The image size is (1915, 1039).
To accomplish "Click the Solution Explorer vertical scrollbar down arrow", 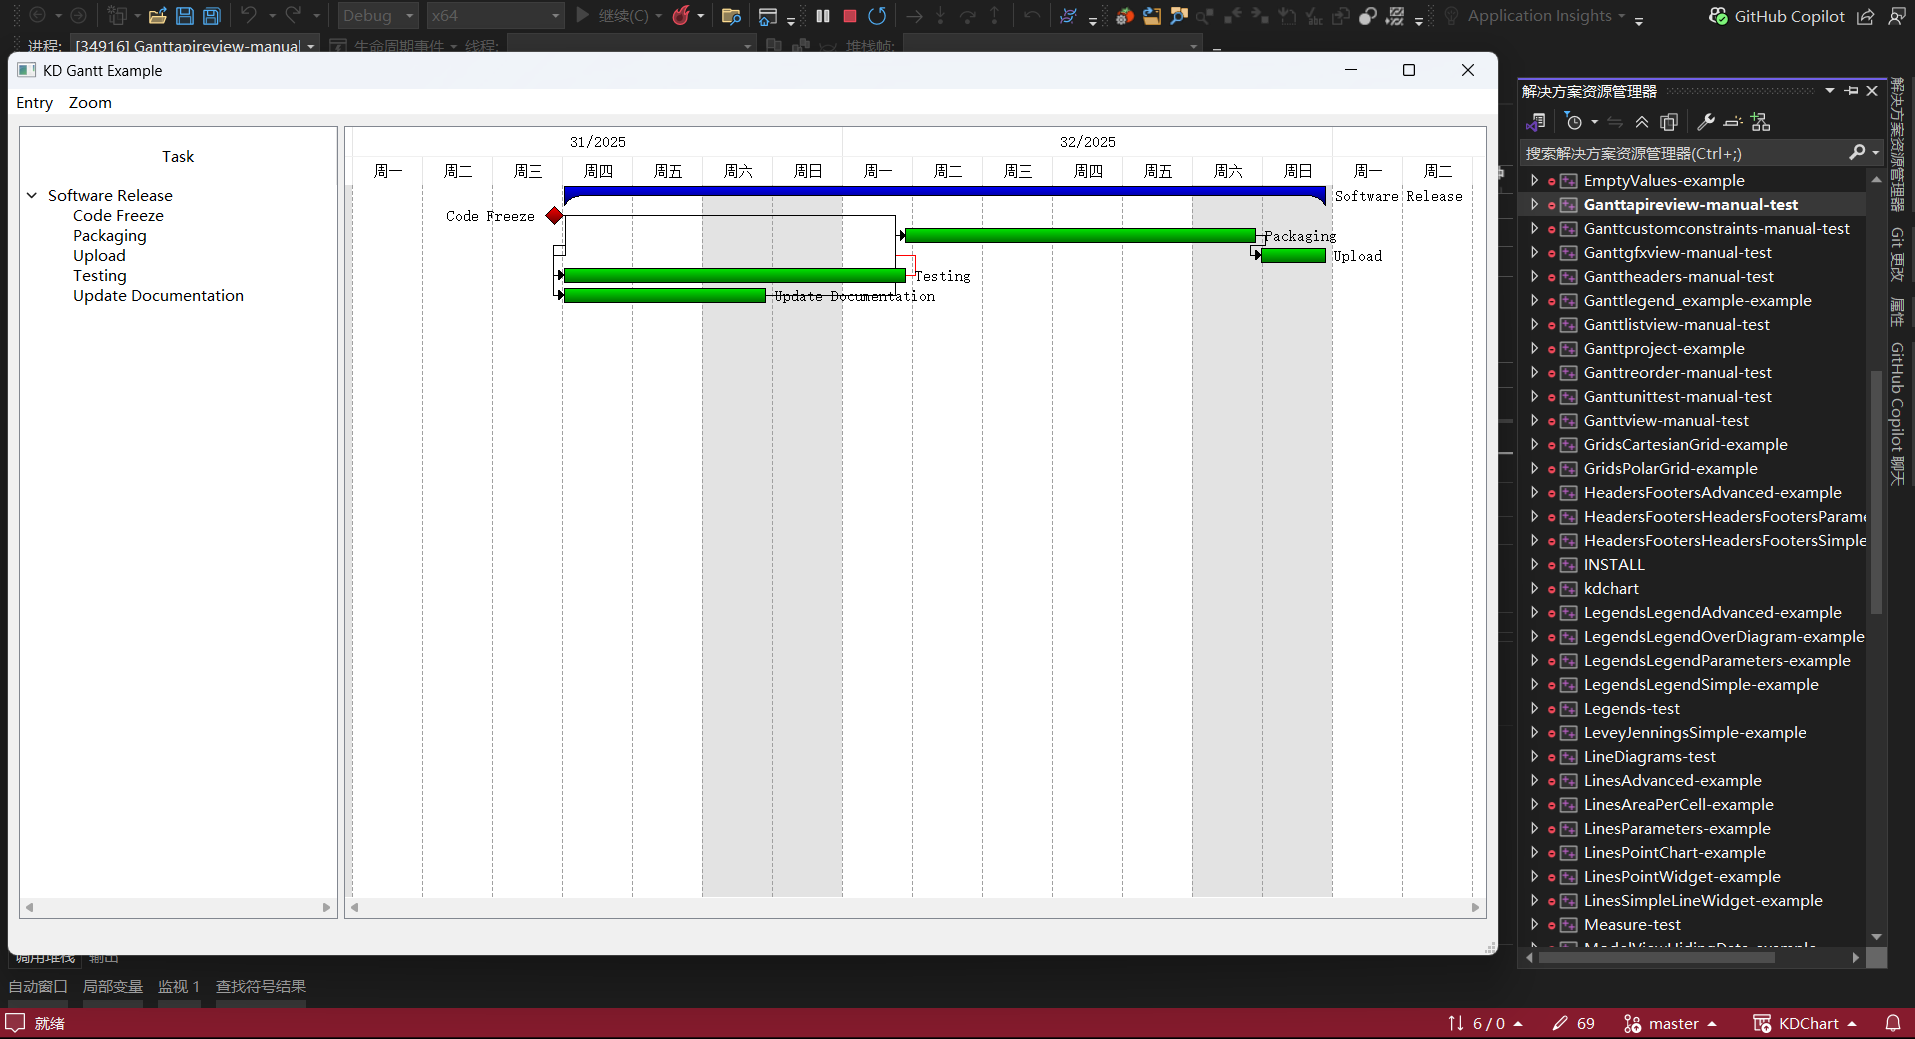I will 1876,937.
